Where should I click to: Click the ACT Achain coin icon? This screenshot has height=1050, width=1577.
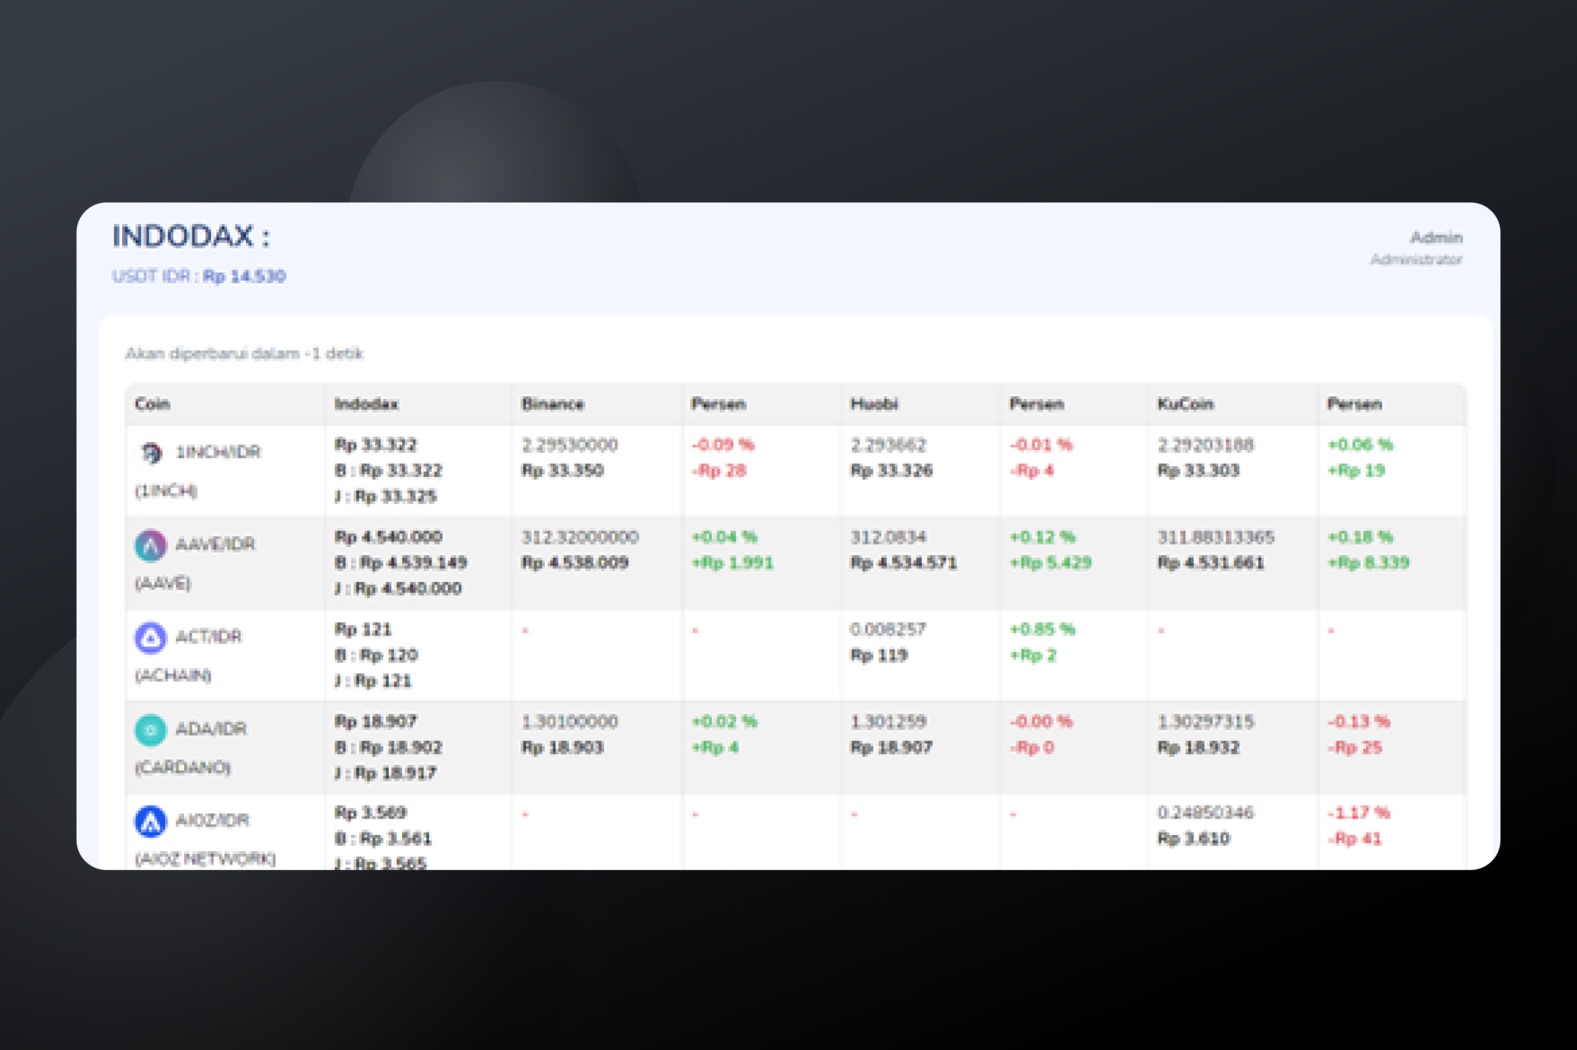(x=150, y=637)
